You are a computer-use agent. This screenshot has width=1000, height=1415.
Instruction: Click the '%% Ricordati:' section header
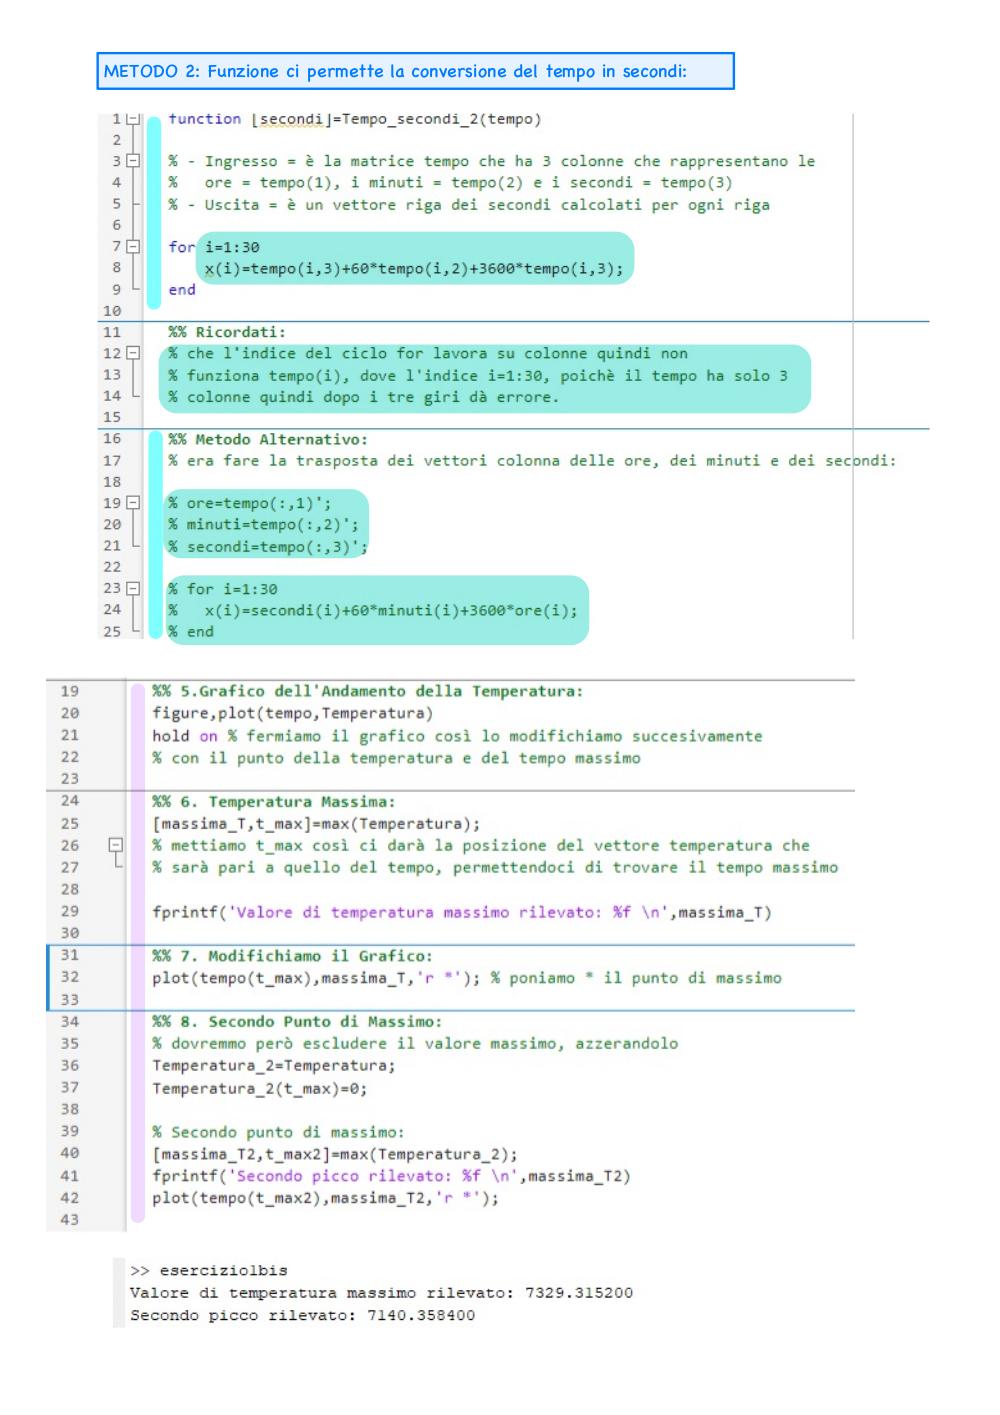click(x=227, y=332)
